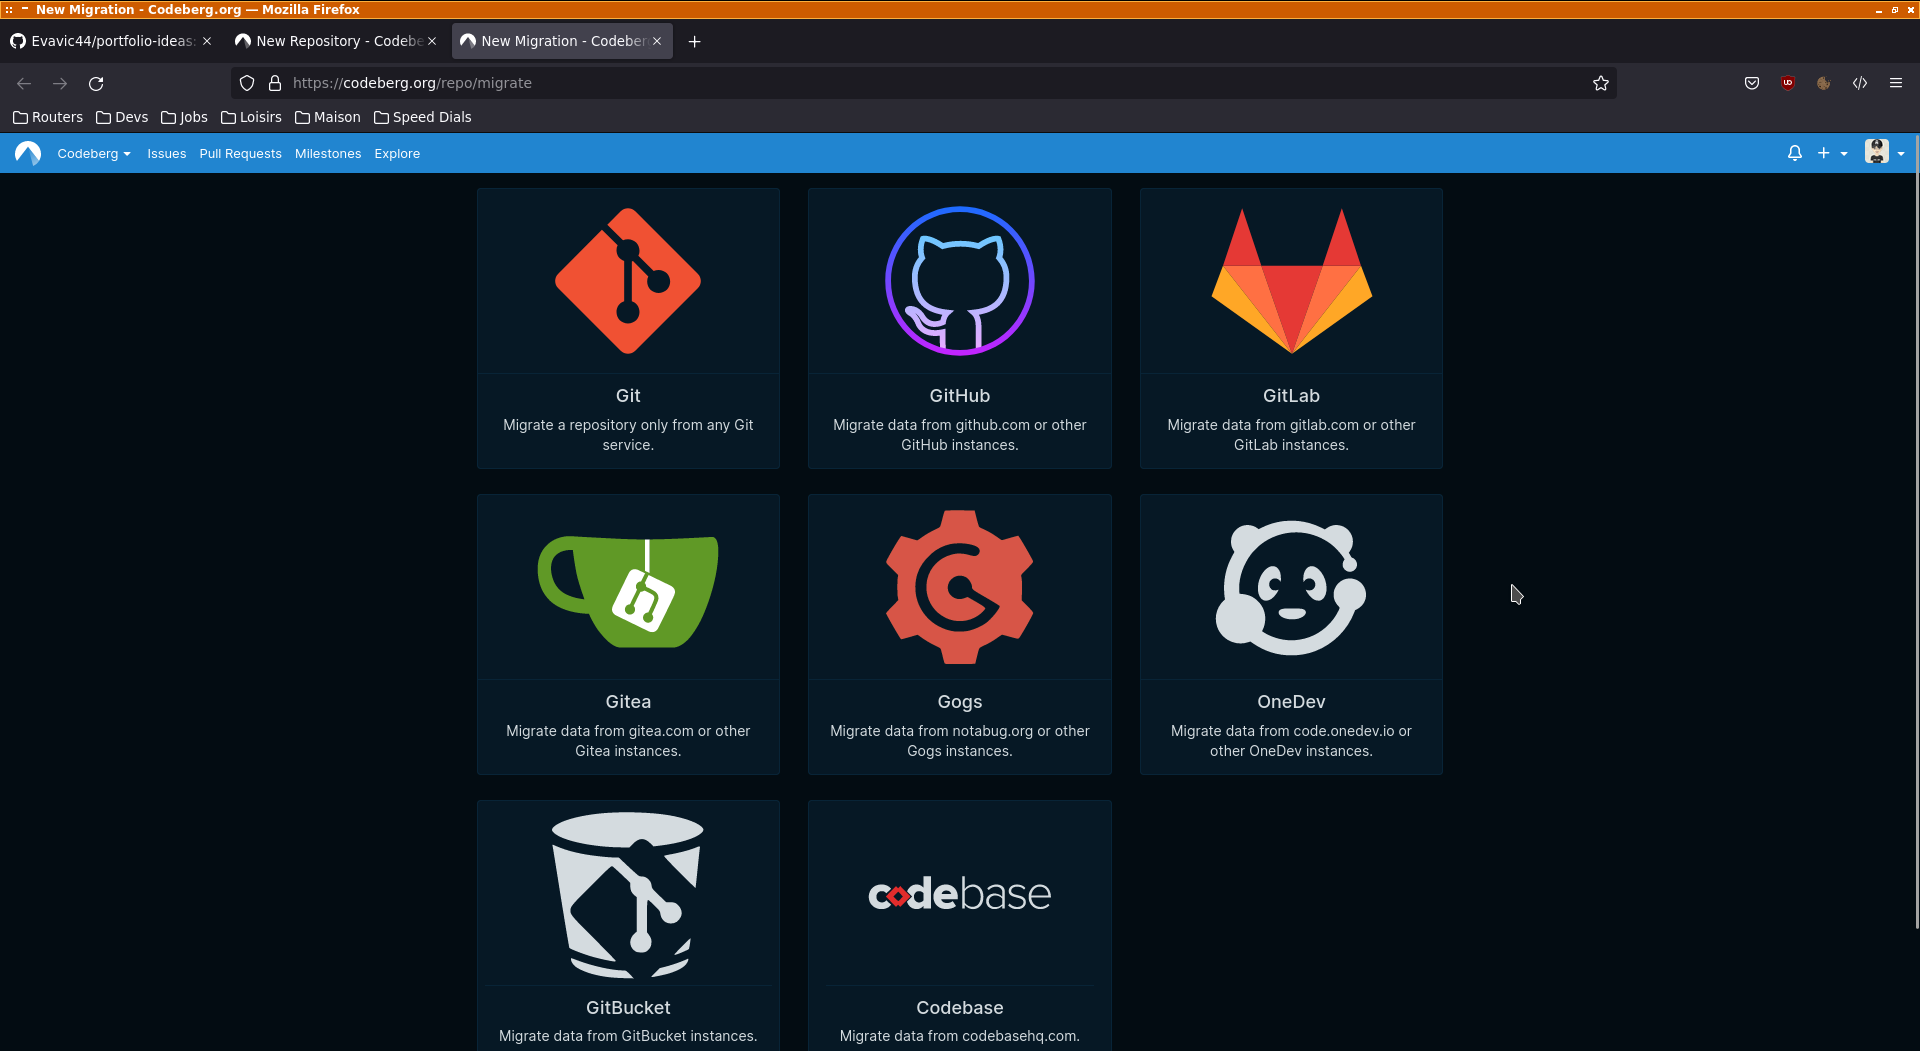
Task: Click the GitBucket bucket logo
Action: [628, 894]
